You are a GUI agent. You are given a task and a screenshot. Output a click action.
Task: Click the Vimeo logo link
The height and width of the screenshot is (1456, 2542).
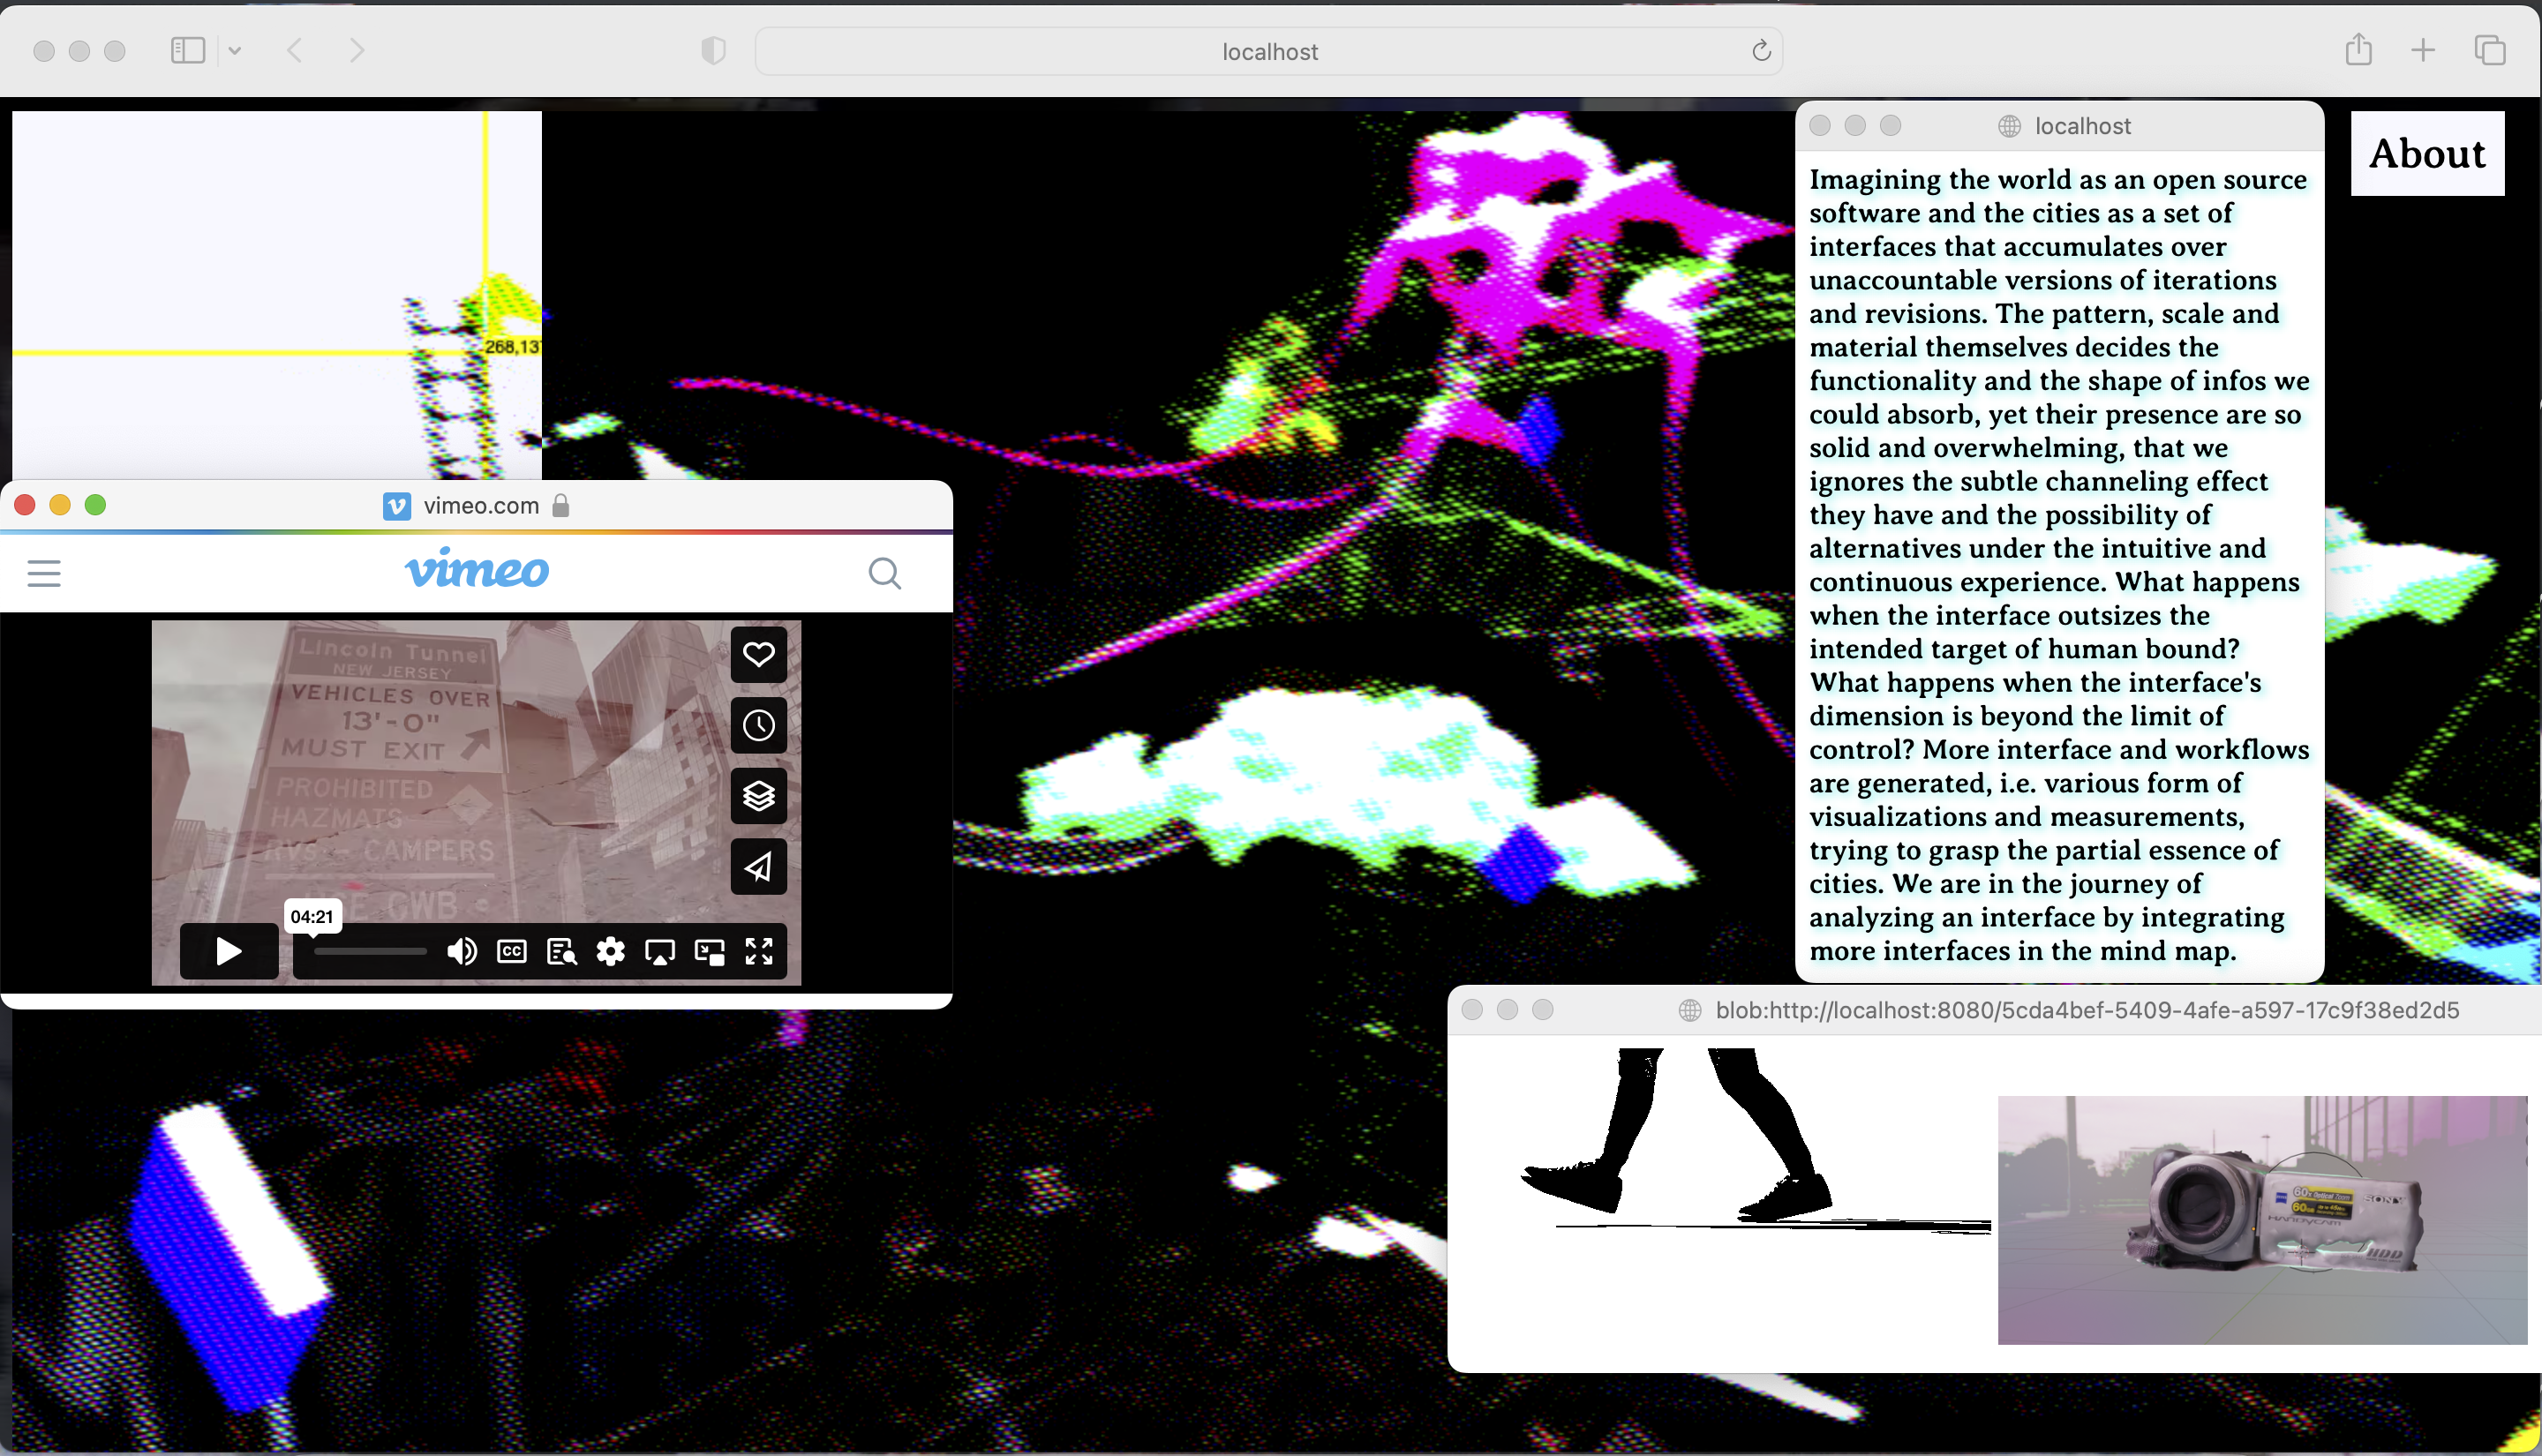coord(476,570)
